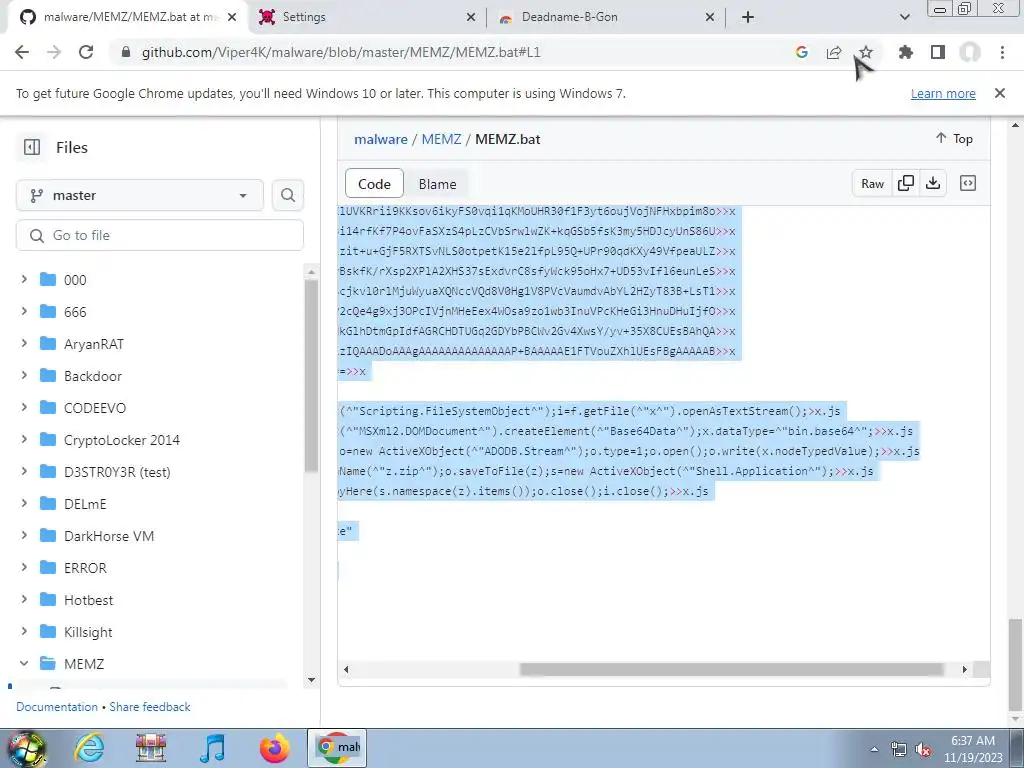Switch to the Settings tab
The height and width of the screenshot is (768, 1024).
(x=366, y=17)
